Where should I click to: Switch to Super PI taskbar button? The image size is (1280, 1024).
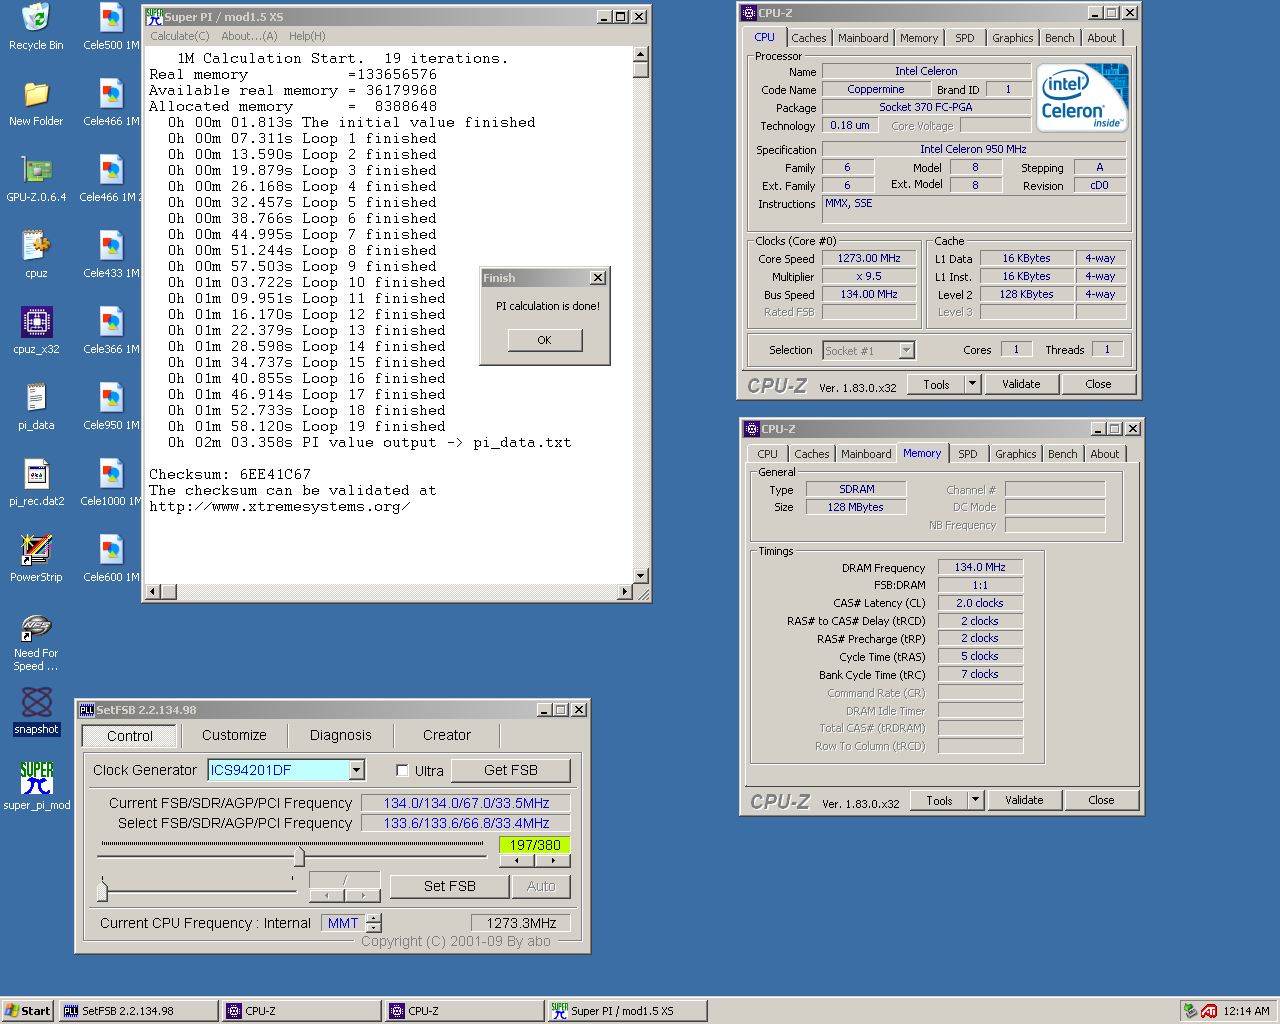(x=627, y=1011)
